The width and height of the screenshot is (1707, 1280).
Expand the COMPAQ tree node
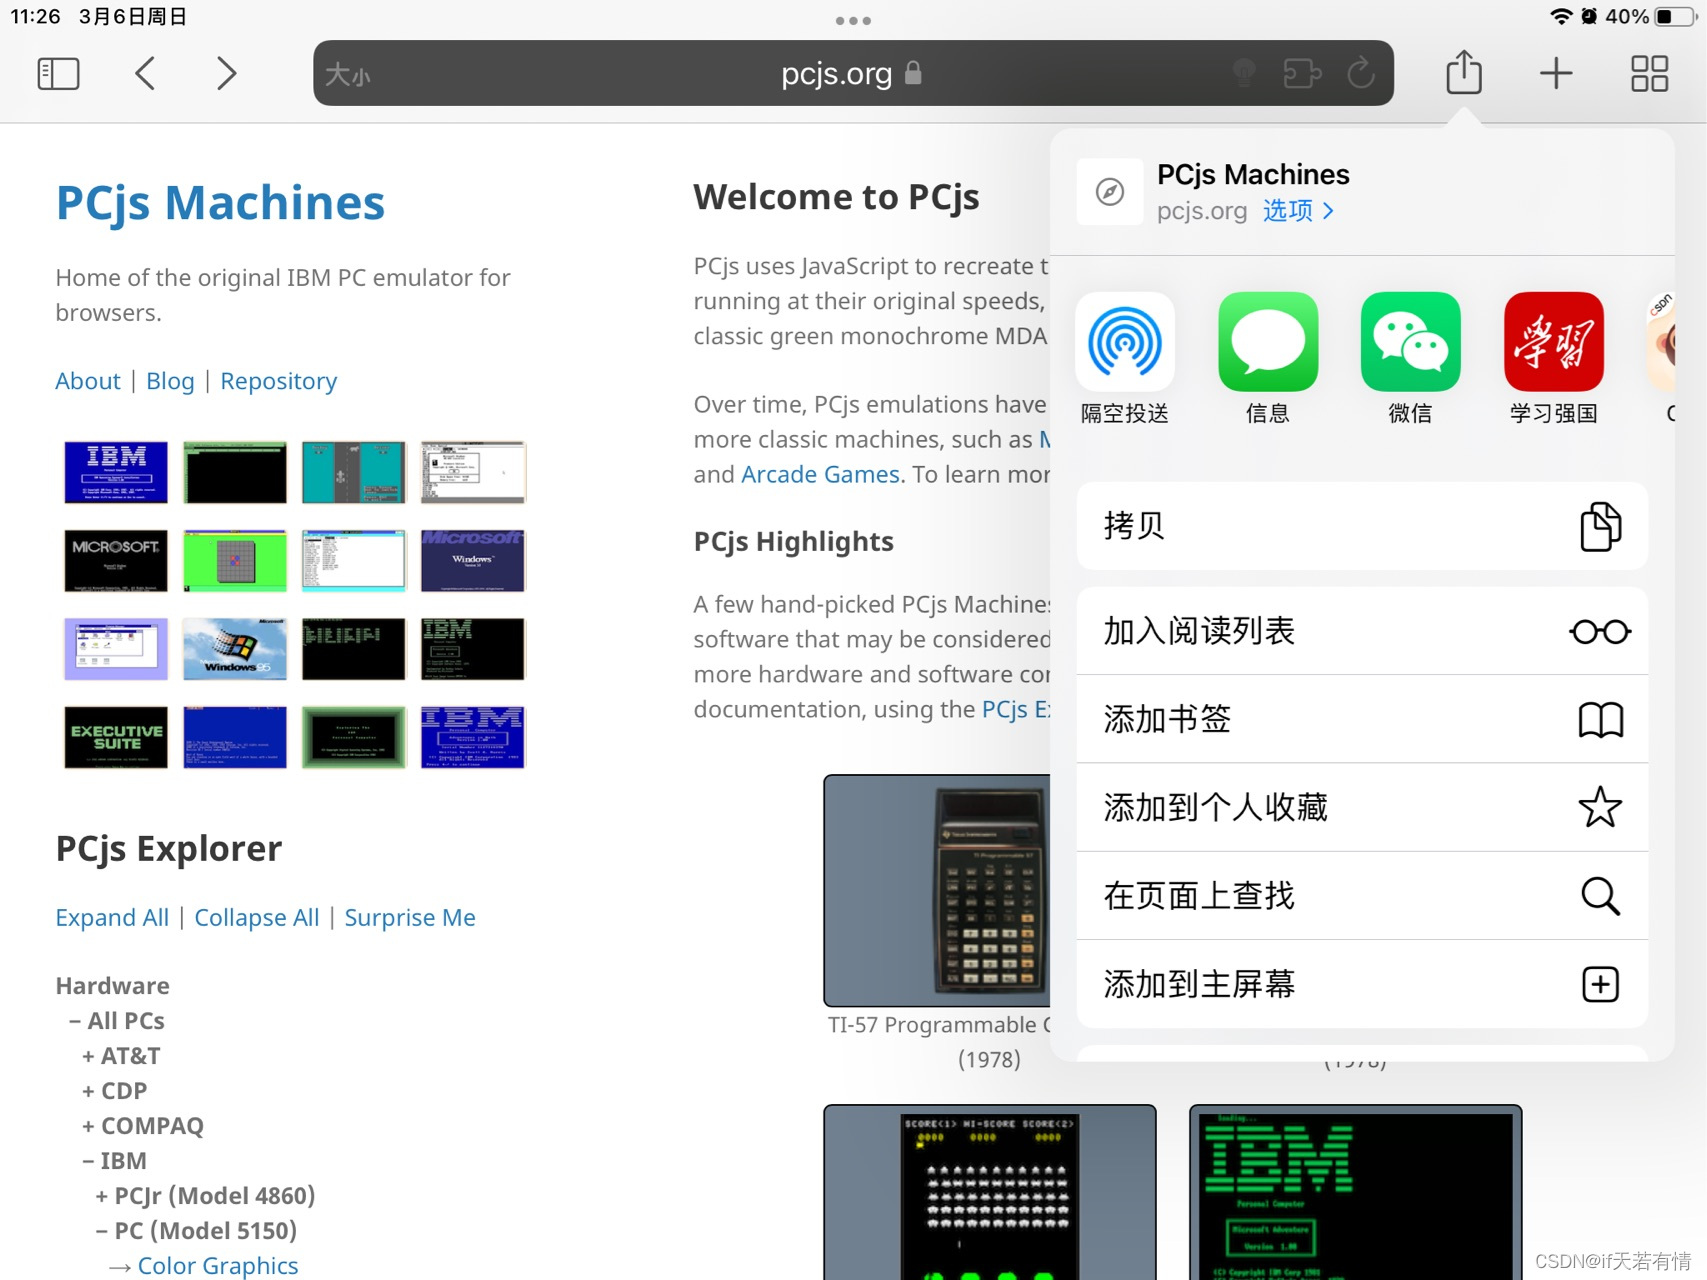click(x=143, y=1126)
